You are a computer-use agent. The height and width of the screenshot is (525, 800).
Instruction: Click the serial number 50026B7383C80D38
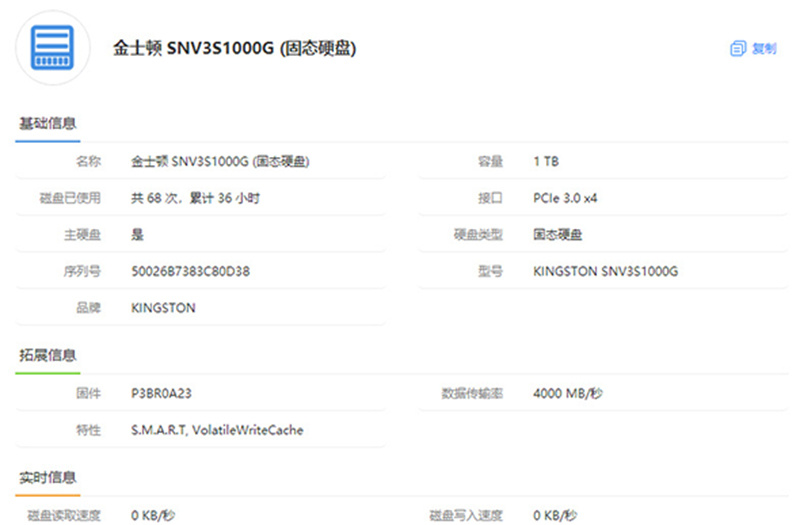[x=190, y=271]
